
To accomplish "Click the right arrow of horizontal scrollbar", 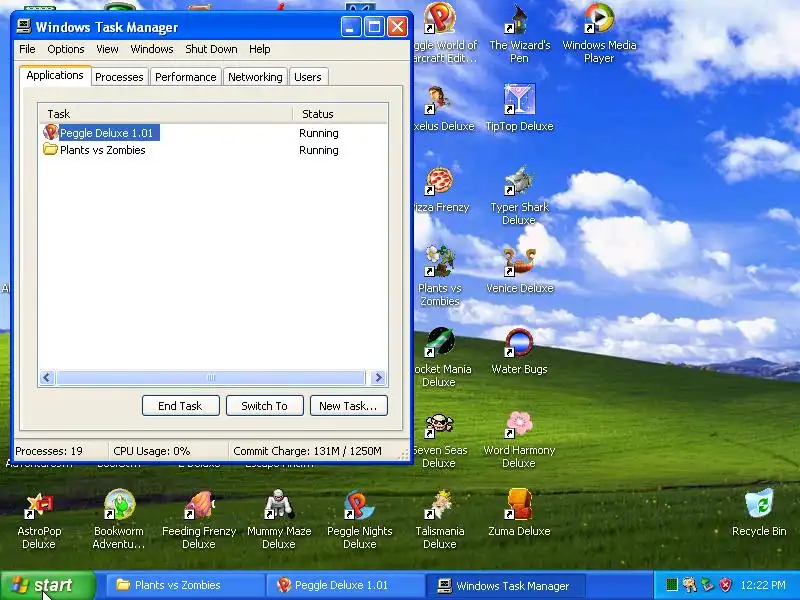I will tap(379, 378).
